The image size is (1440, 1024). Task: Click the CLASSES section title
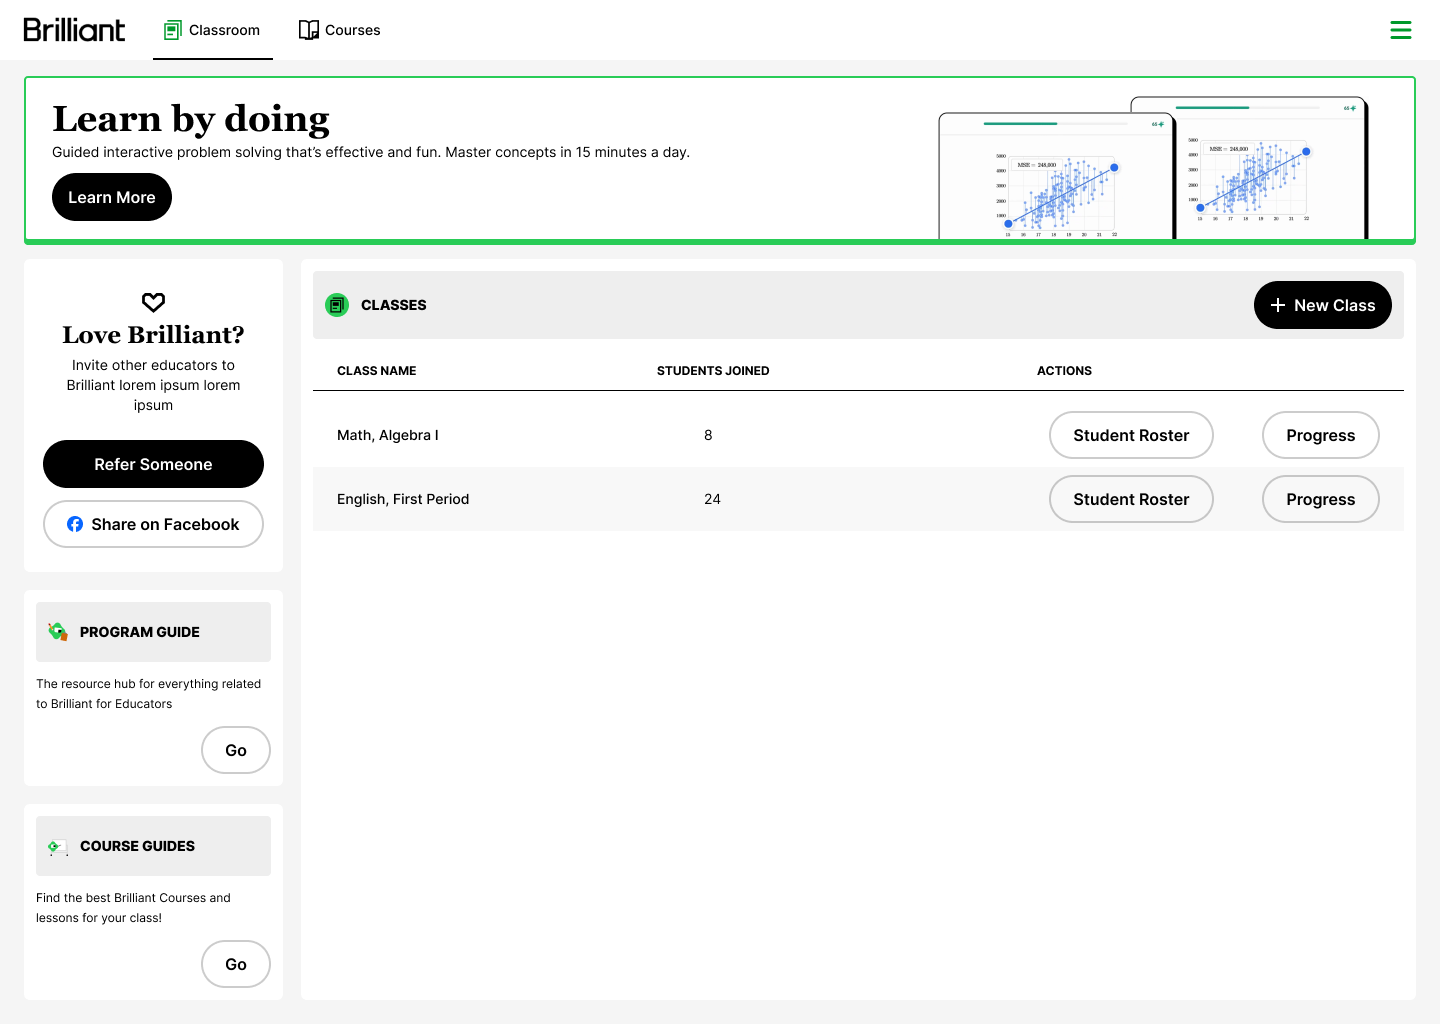pyautogui.click(x=394, y=305)
